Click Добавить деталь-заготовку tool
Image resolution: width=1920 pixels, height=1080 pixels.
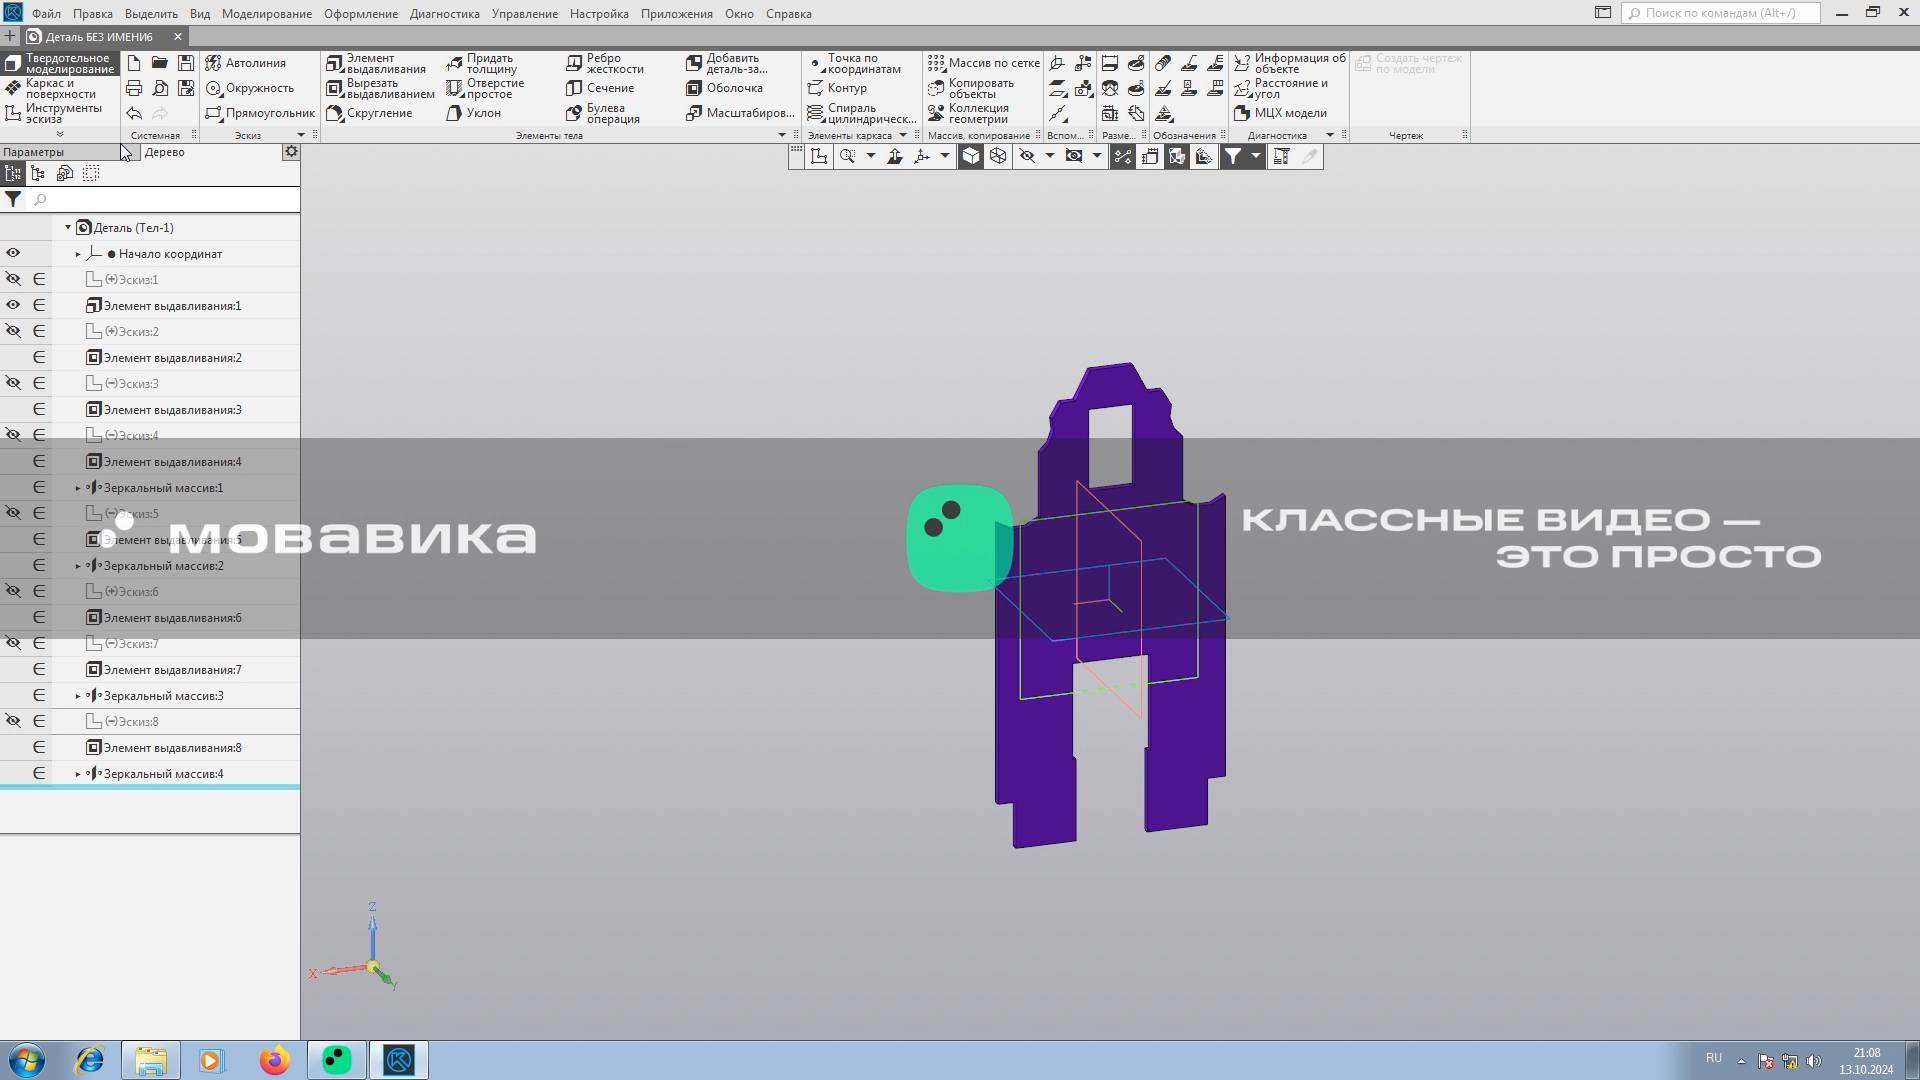coord(727,64)
